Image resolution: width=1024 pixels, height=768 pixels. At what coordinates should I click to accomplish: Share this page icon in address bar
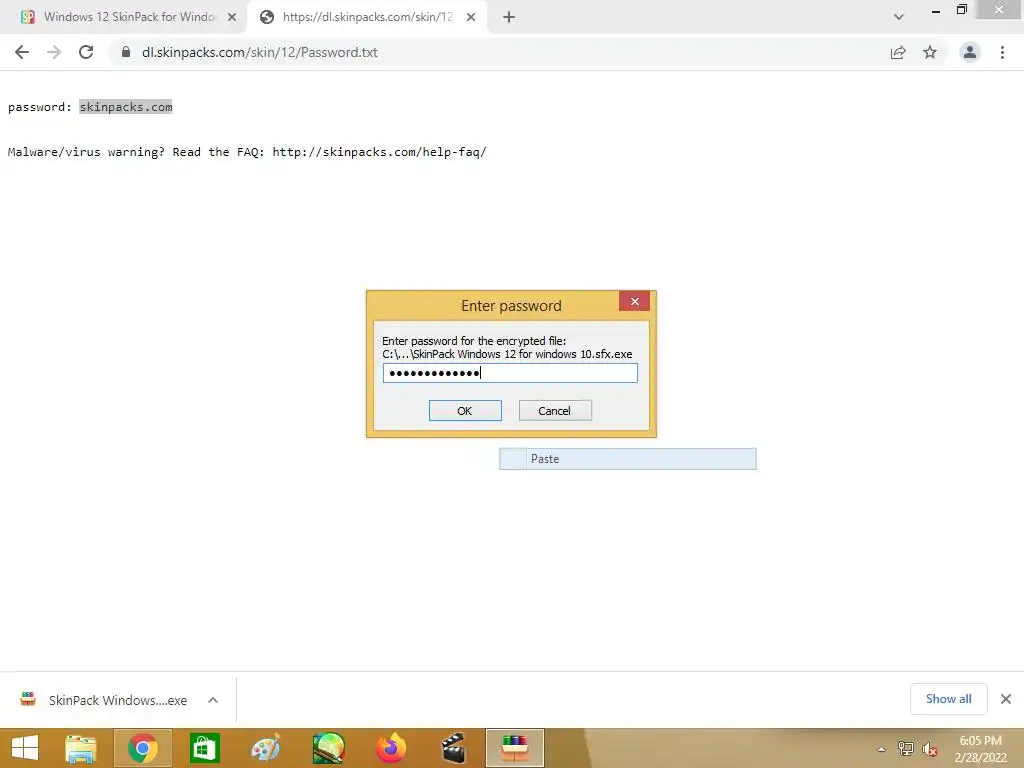[898, 52]
